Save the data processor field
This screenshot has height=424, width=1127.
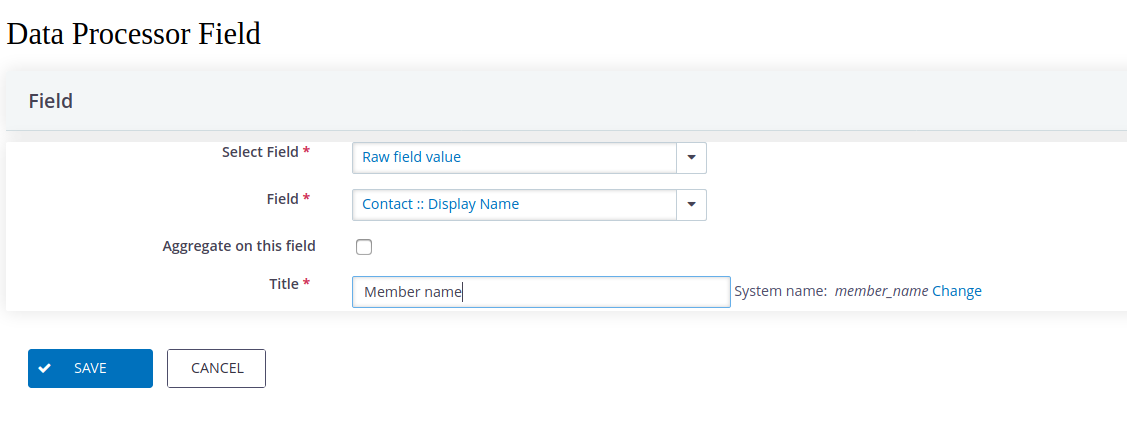coord(91,368)
